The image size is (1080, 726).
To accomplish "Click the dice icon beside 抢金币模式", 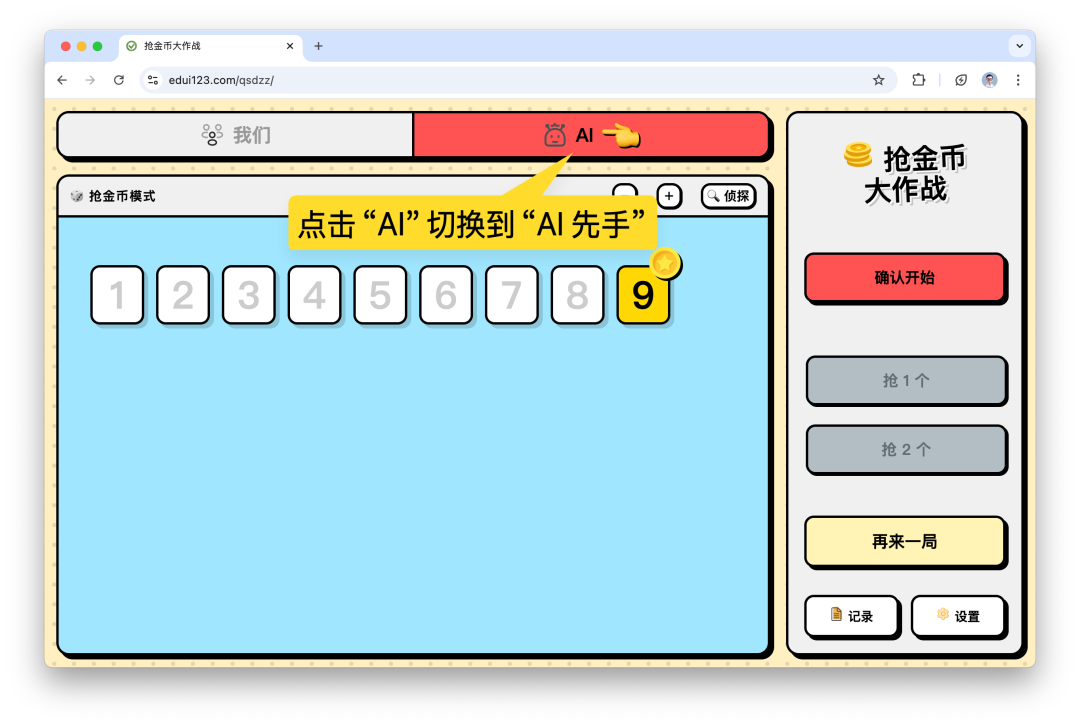I will click(75, 196).
